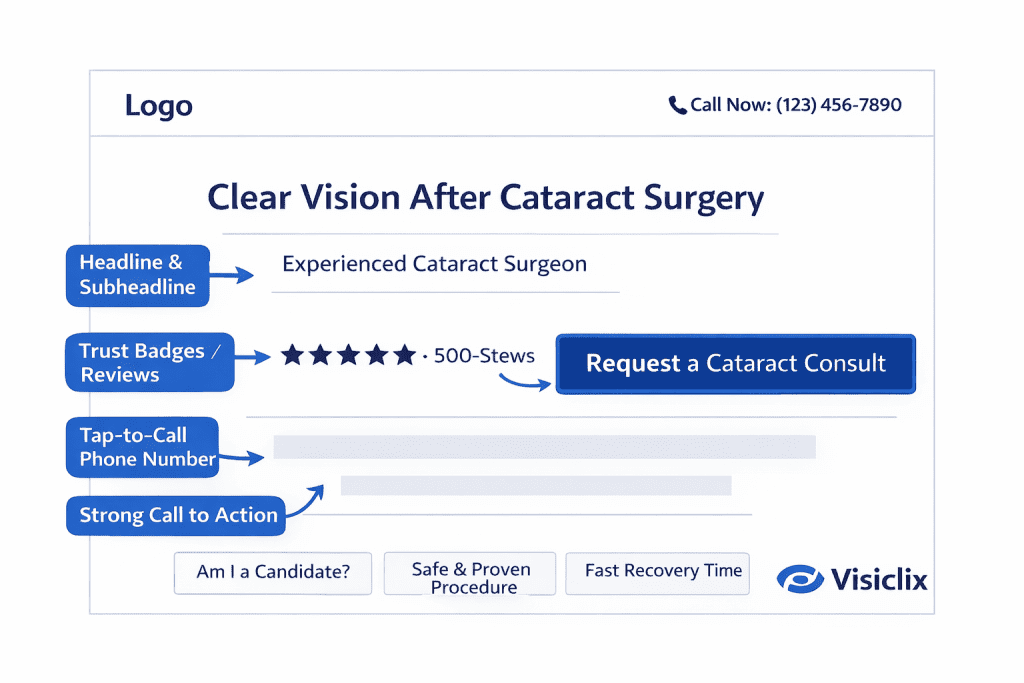The width and height of the screenshot is (1024, 683).
Task: Click the Trust Badges / Reviews label
Action: point(148,362)
